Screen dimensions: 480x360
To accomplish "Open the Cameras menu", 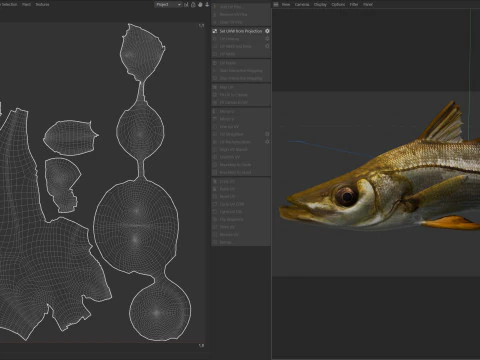I will [302, 4].
